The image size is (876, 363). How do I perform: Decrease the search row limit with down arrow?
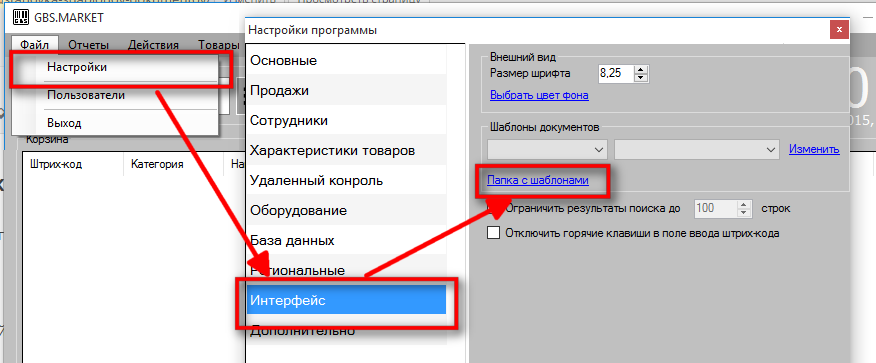pyautogui.click(x=743, y=213)
